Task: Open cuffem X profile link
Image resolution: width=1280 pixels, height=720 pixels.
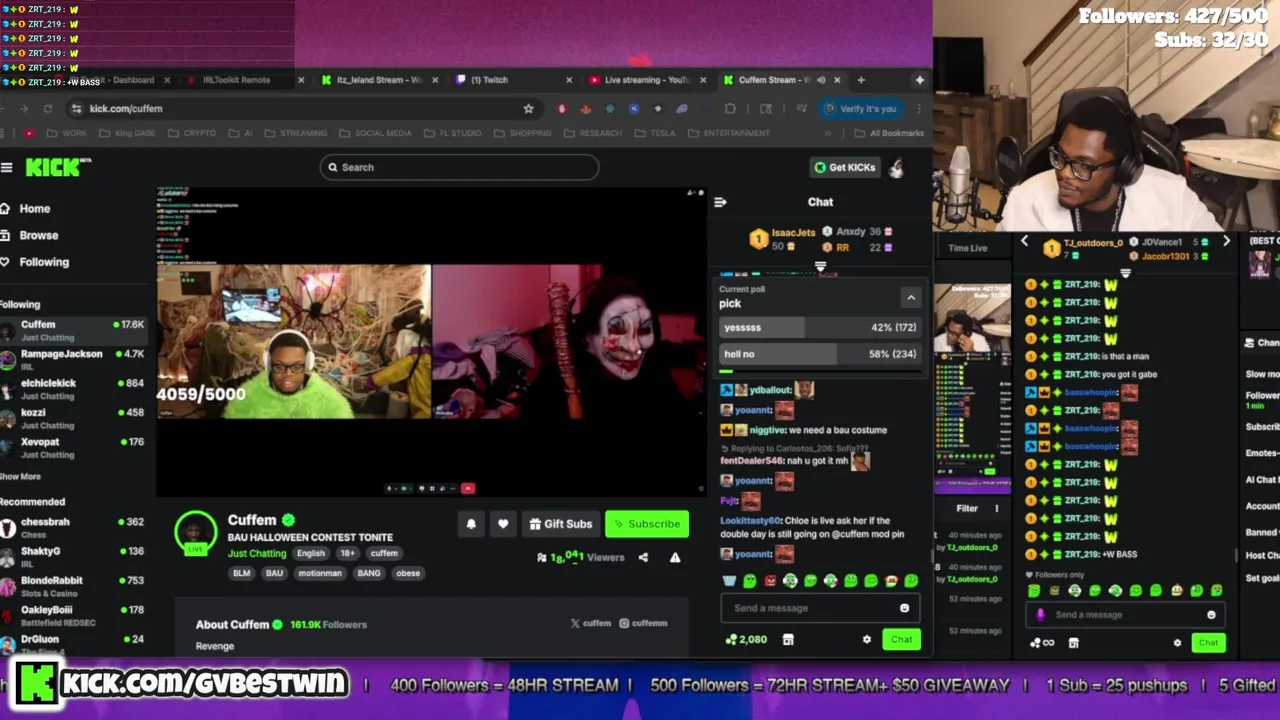Action: [x=591, y=623]
